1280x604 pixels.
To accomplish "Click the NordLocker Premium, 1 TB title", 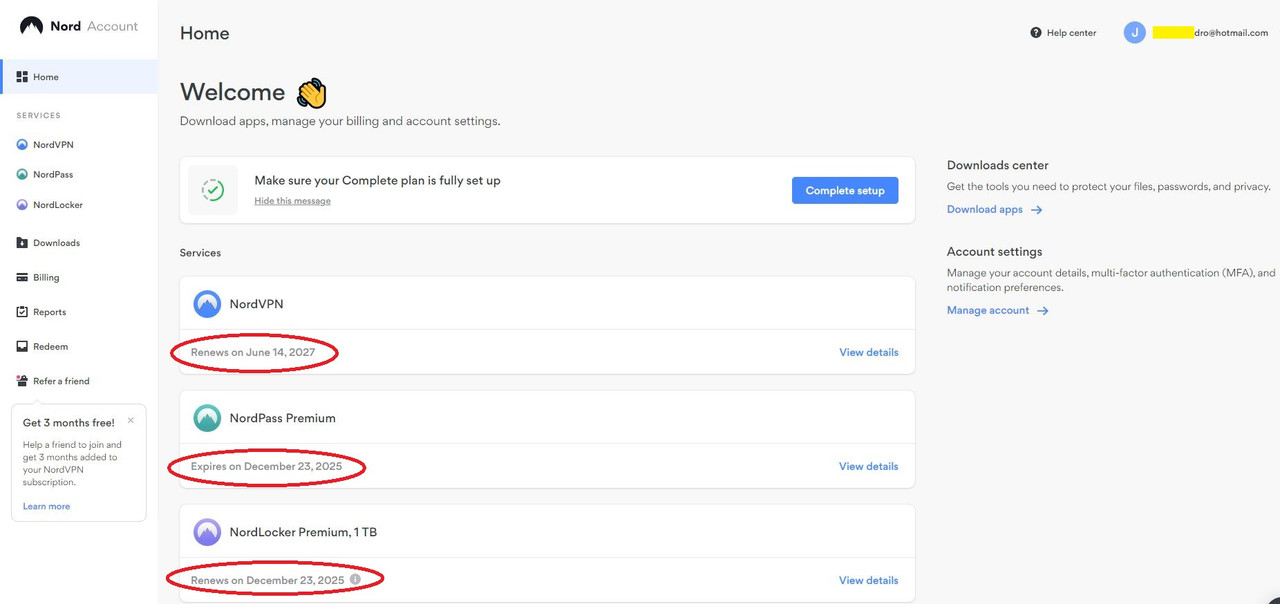I will 303,532.
